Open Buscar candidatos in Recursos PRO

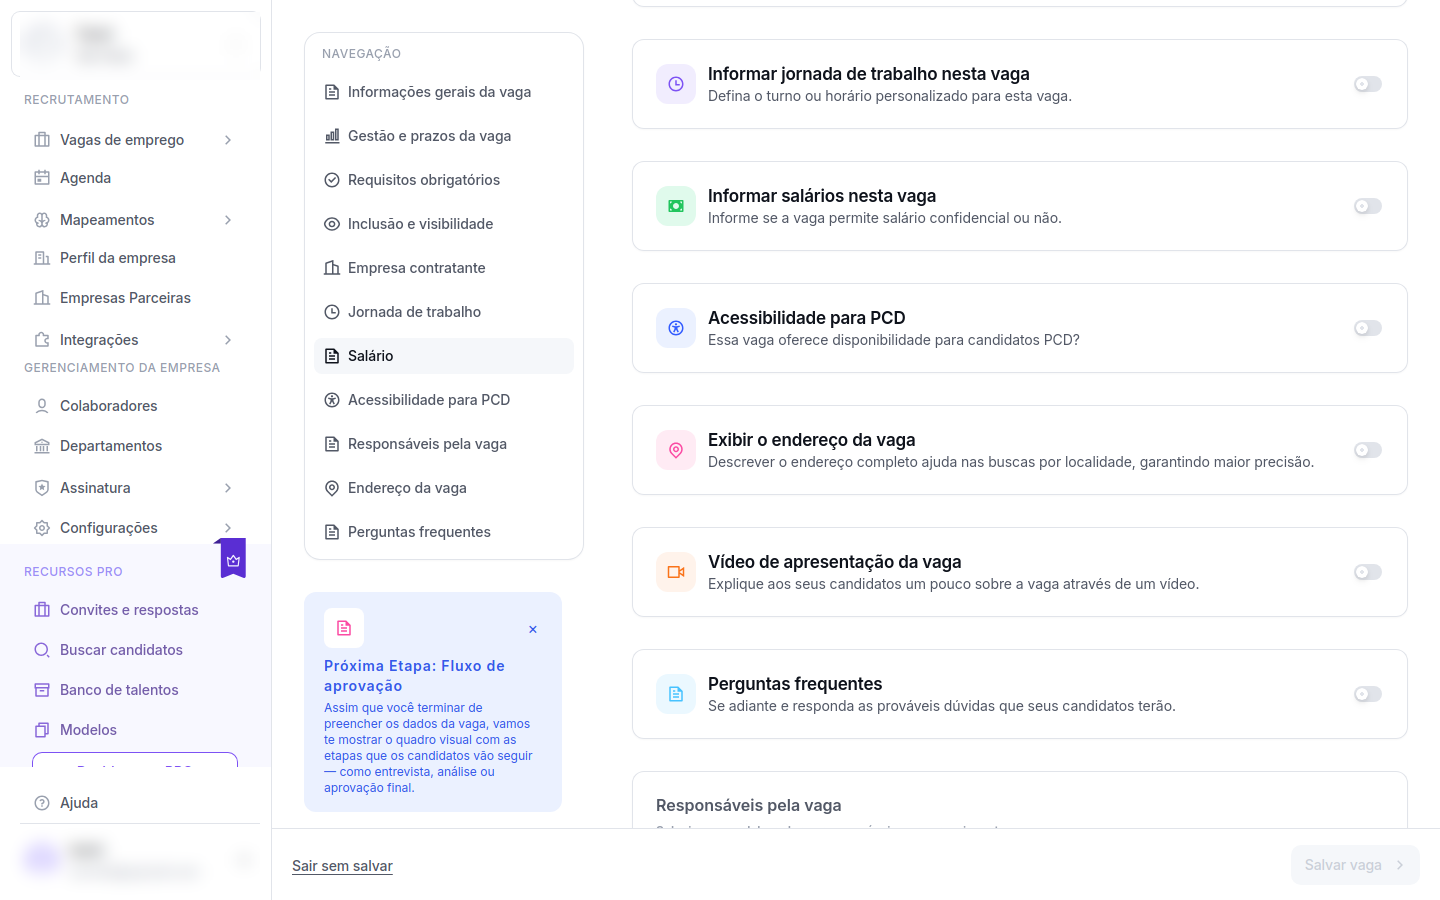point(121,650)
